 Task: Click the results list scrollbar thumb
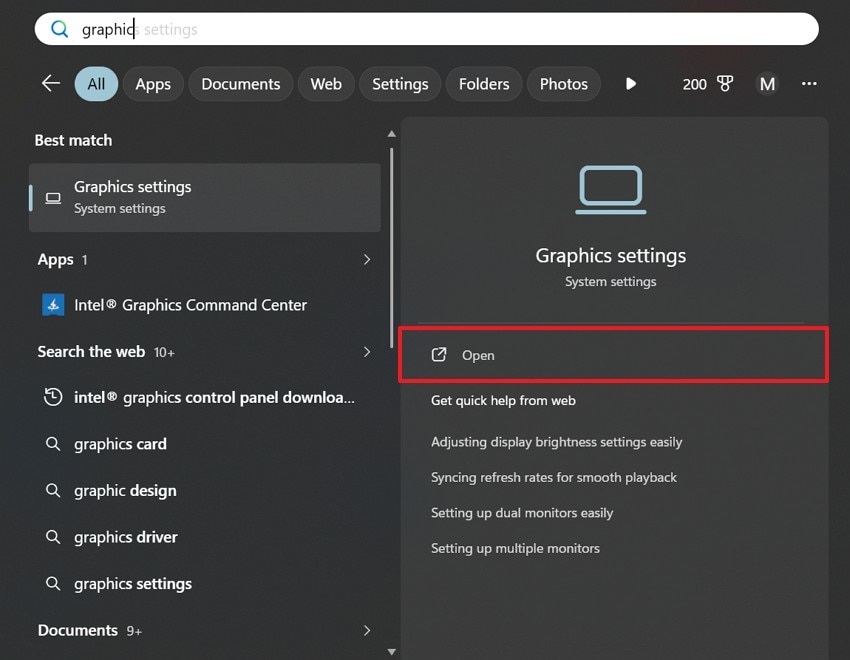coord(391,248)
